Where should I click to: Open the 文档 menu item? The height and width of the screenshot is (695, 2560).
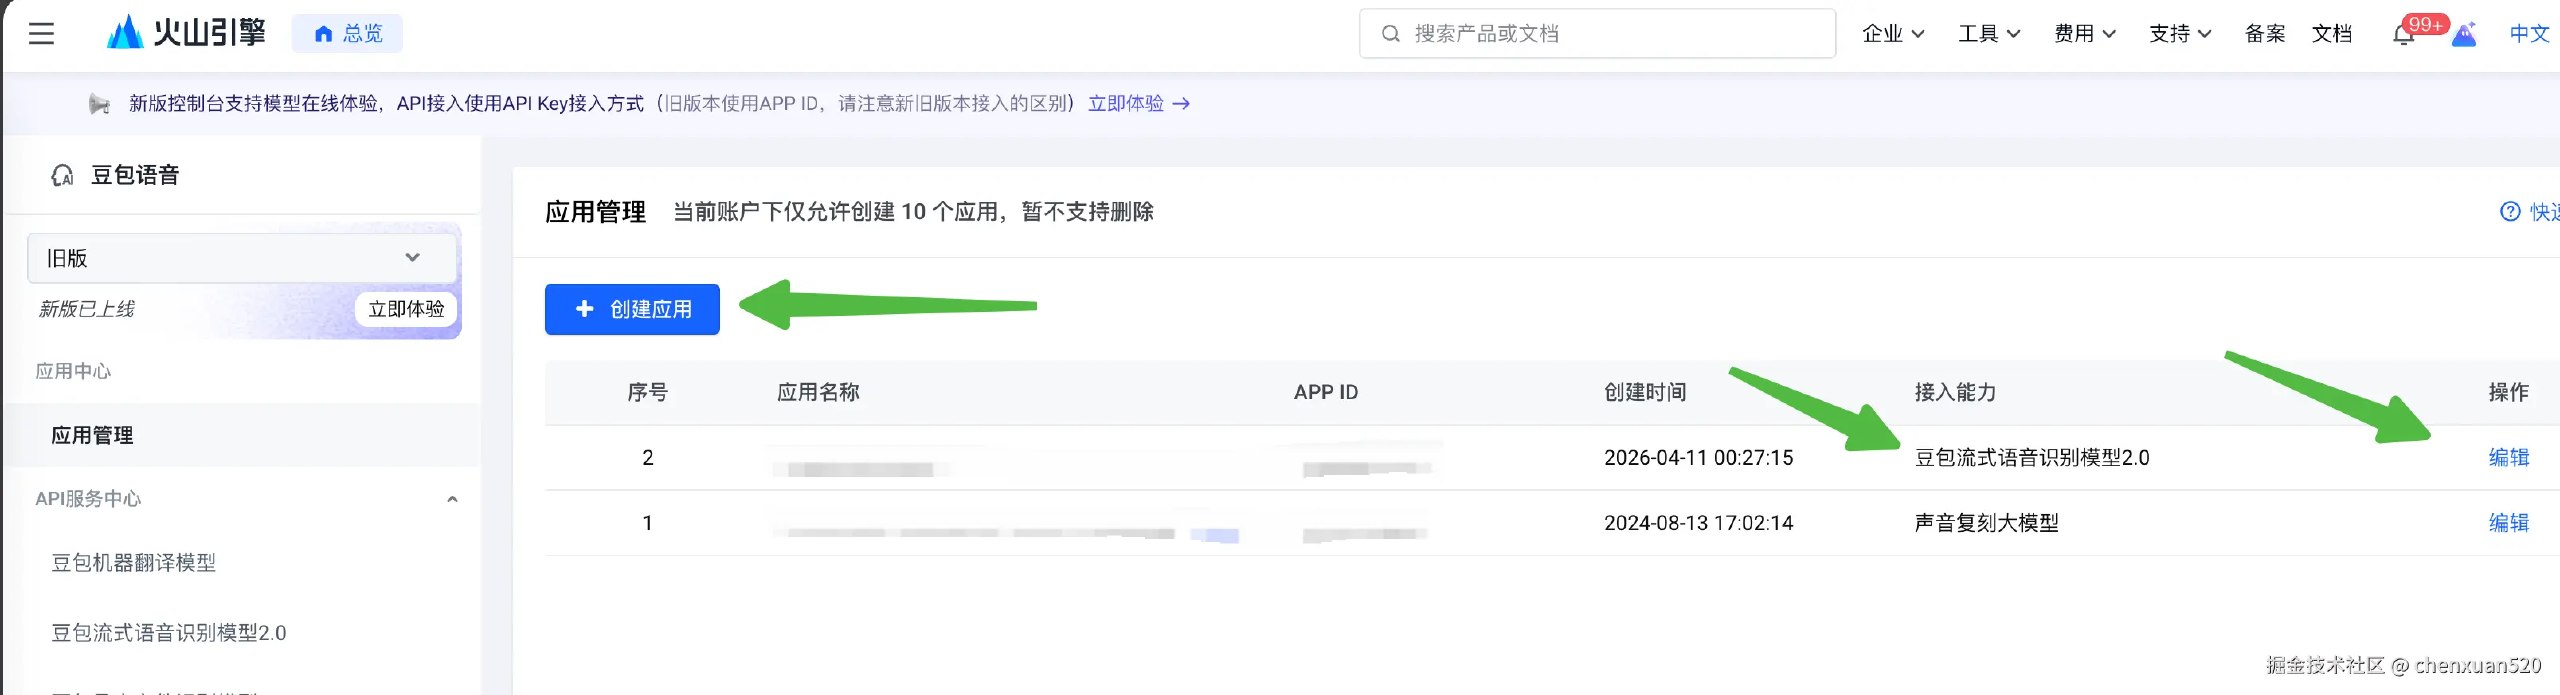coord(2331,34)
